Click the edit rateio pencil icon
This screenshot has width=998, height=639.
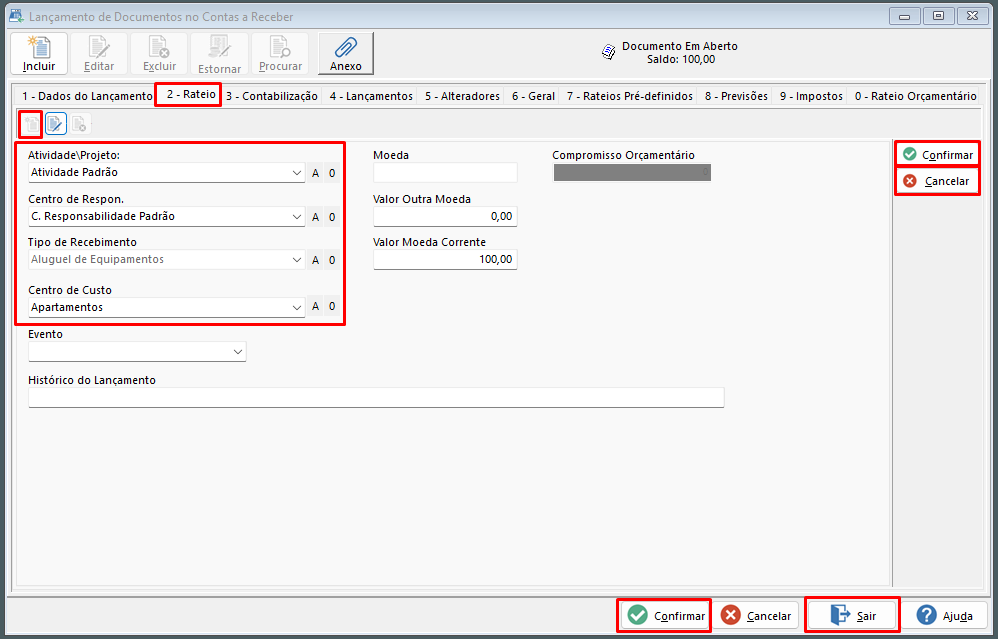(56, 123)
